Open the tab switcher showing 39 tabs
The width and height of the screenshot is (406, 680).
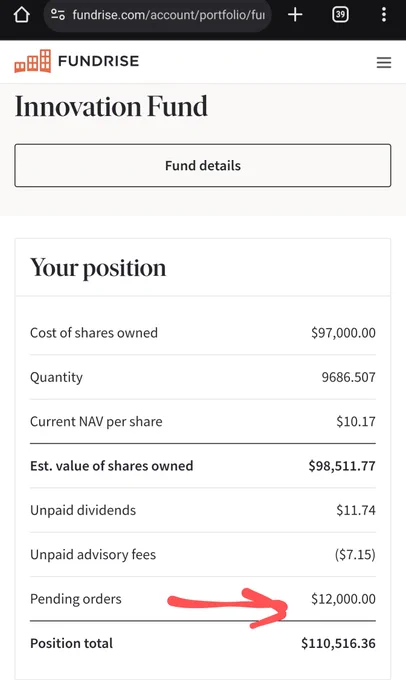tap(340, 15)
